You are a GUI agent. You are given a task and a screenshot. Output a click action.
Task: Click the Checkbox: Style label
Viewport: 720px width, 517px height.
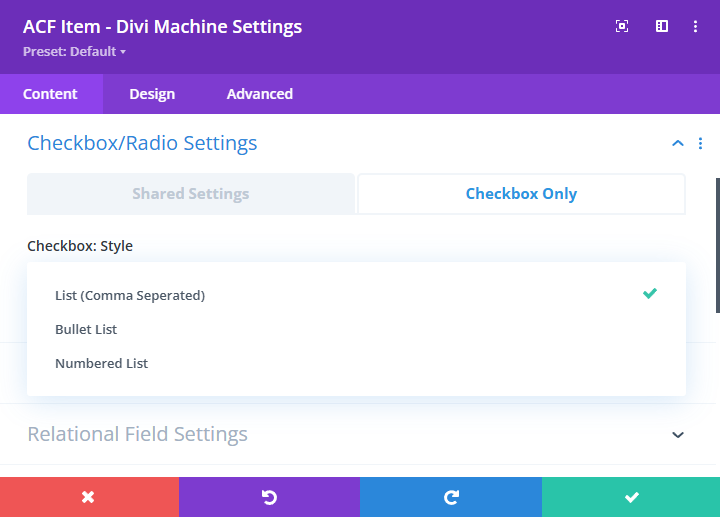pos(80,246)
